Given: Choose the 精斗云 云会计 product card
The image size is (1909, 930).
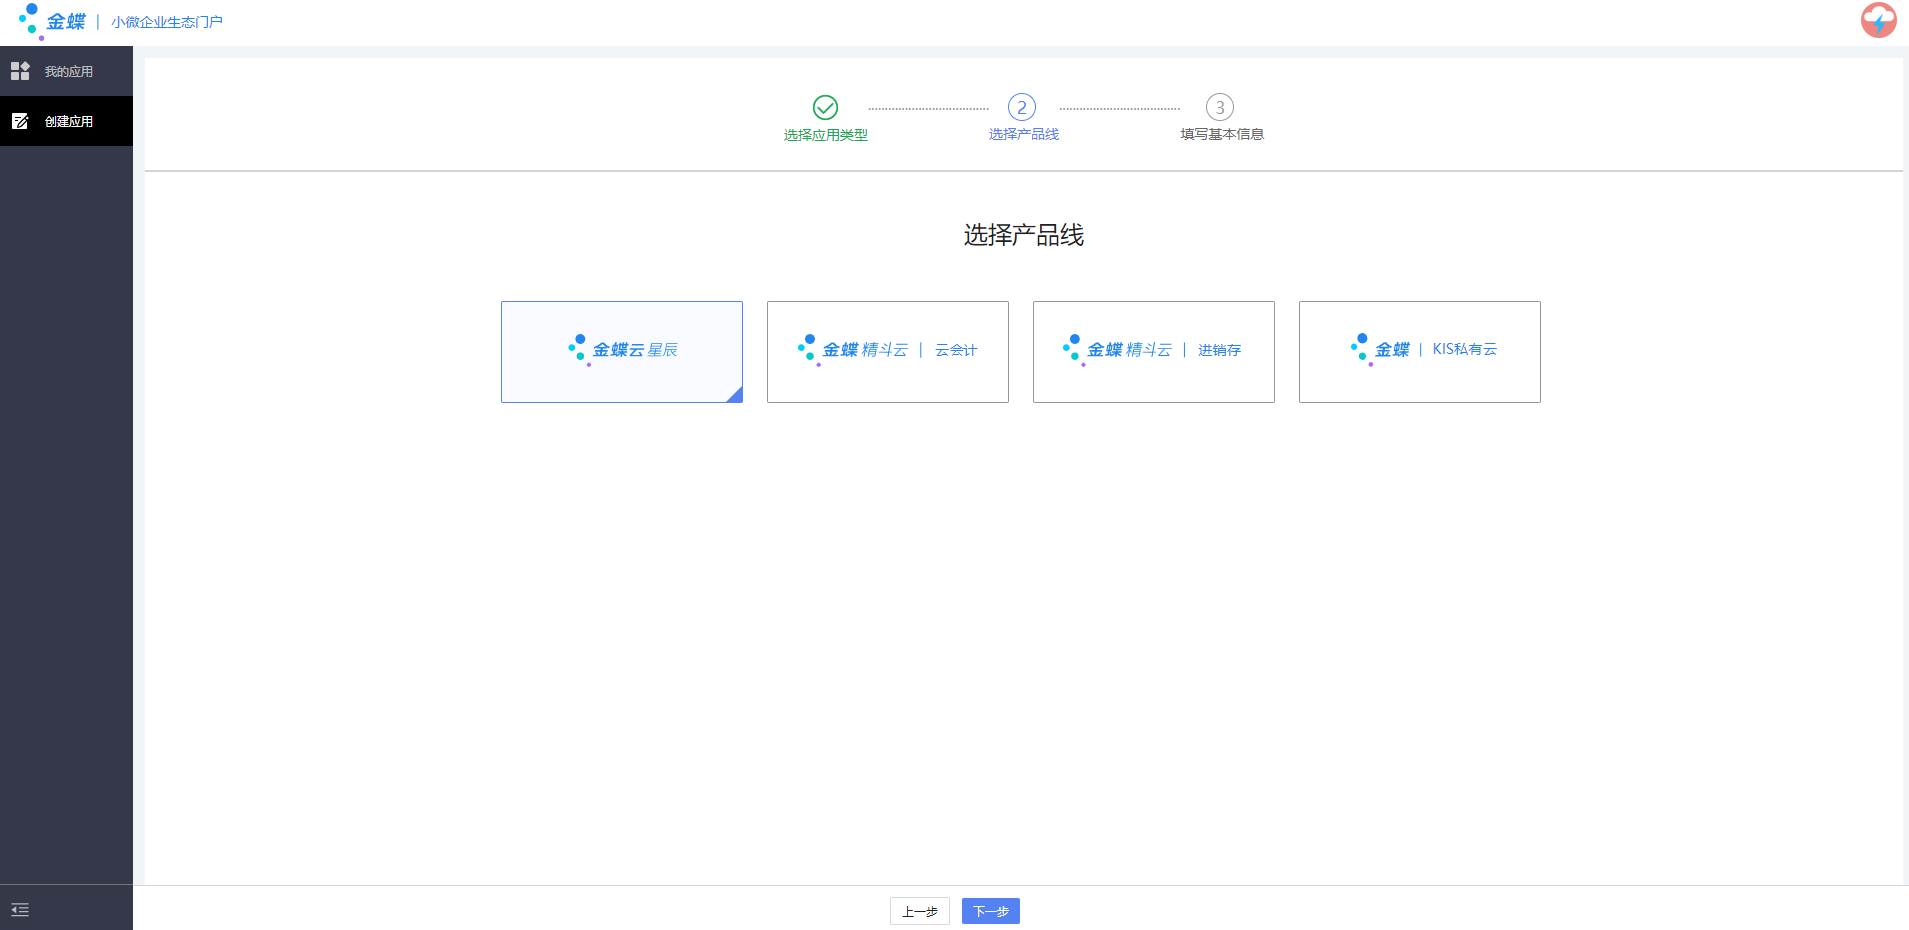Looking at the screenshot, I should (x=887, y=351).
